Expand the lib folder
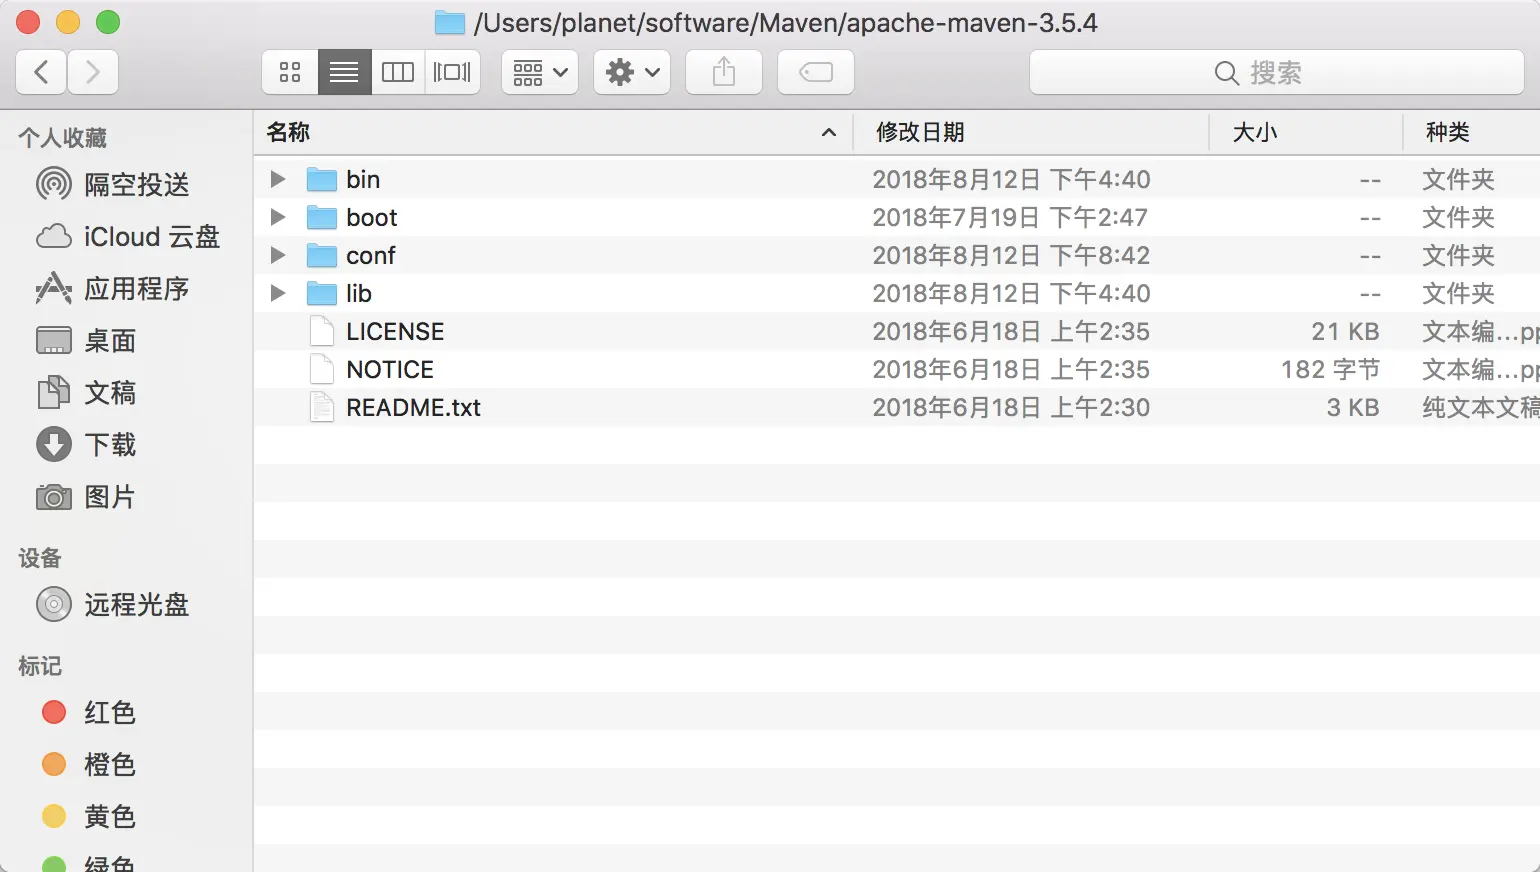 click(278, 293)
